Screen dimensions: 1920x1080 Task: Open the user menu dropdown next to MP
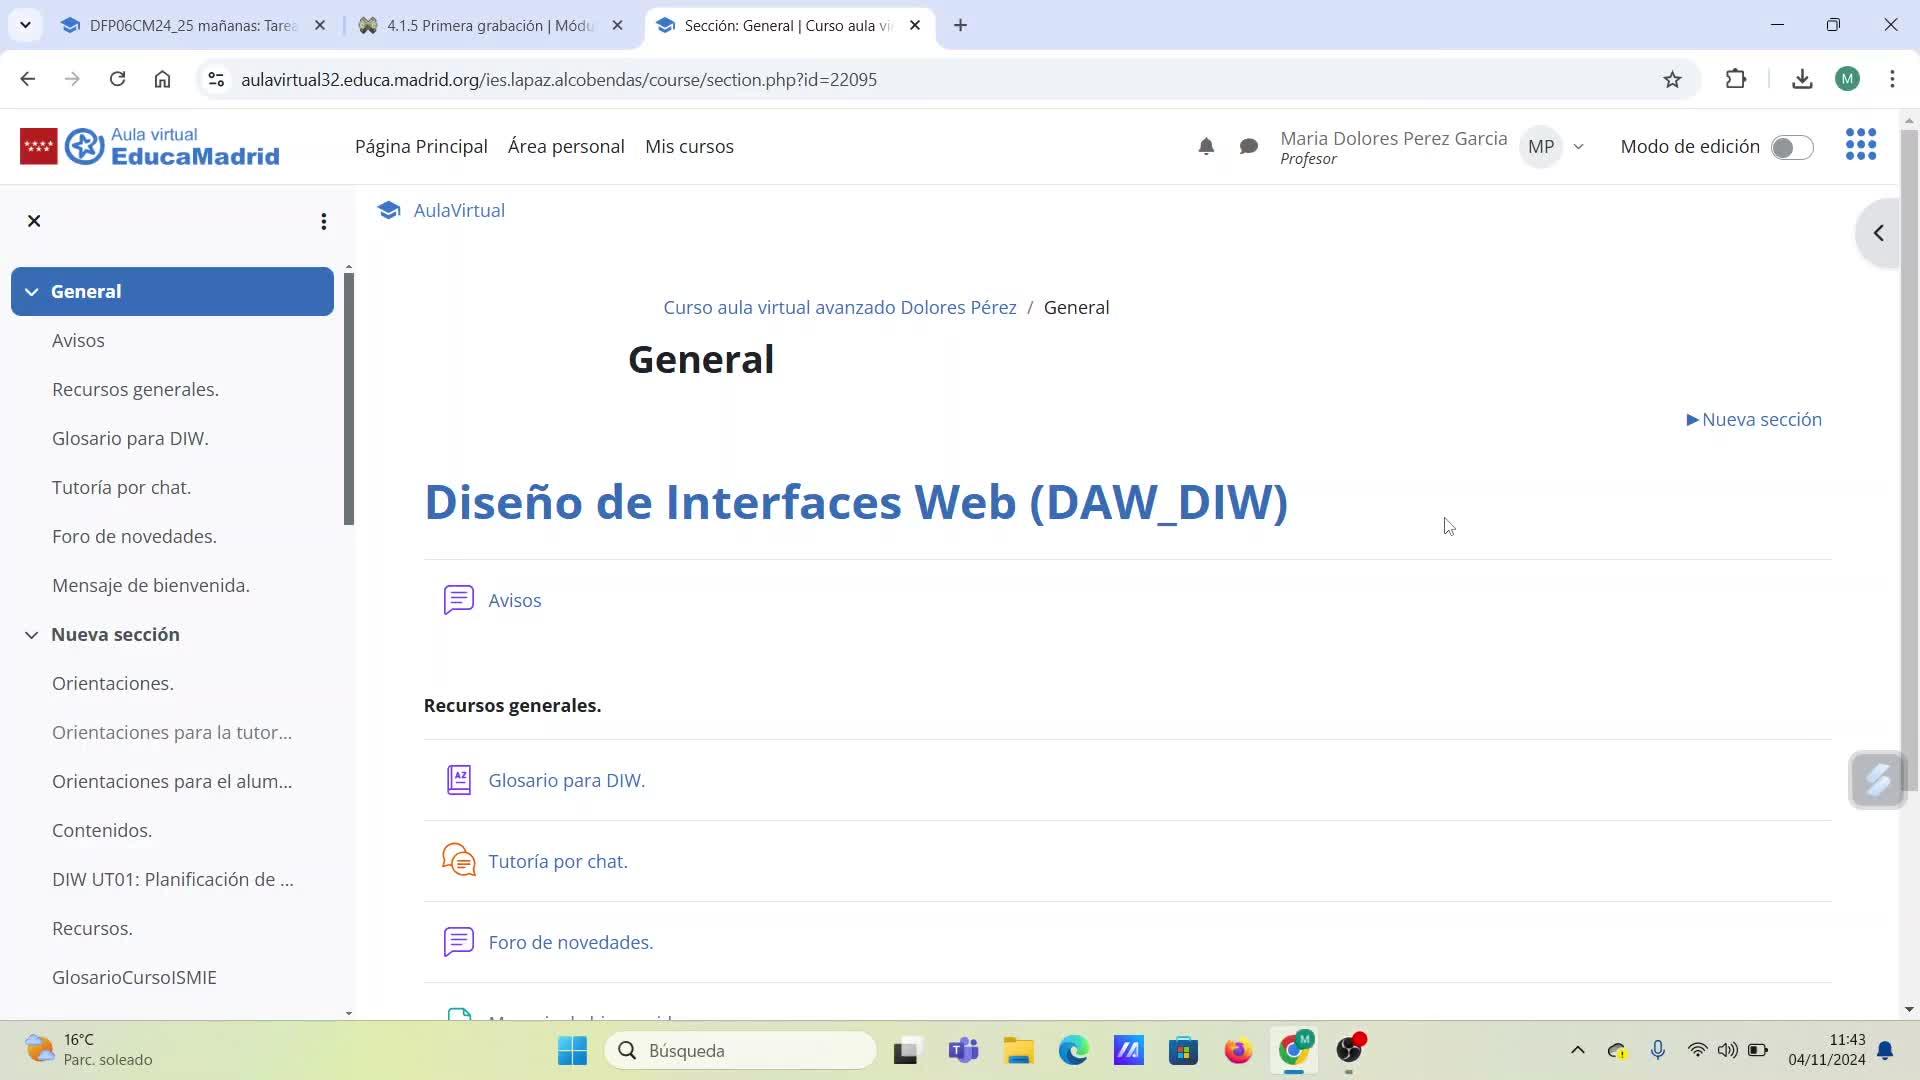click(1578, 147)
